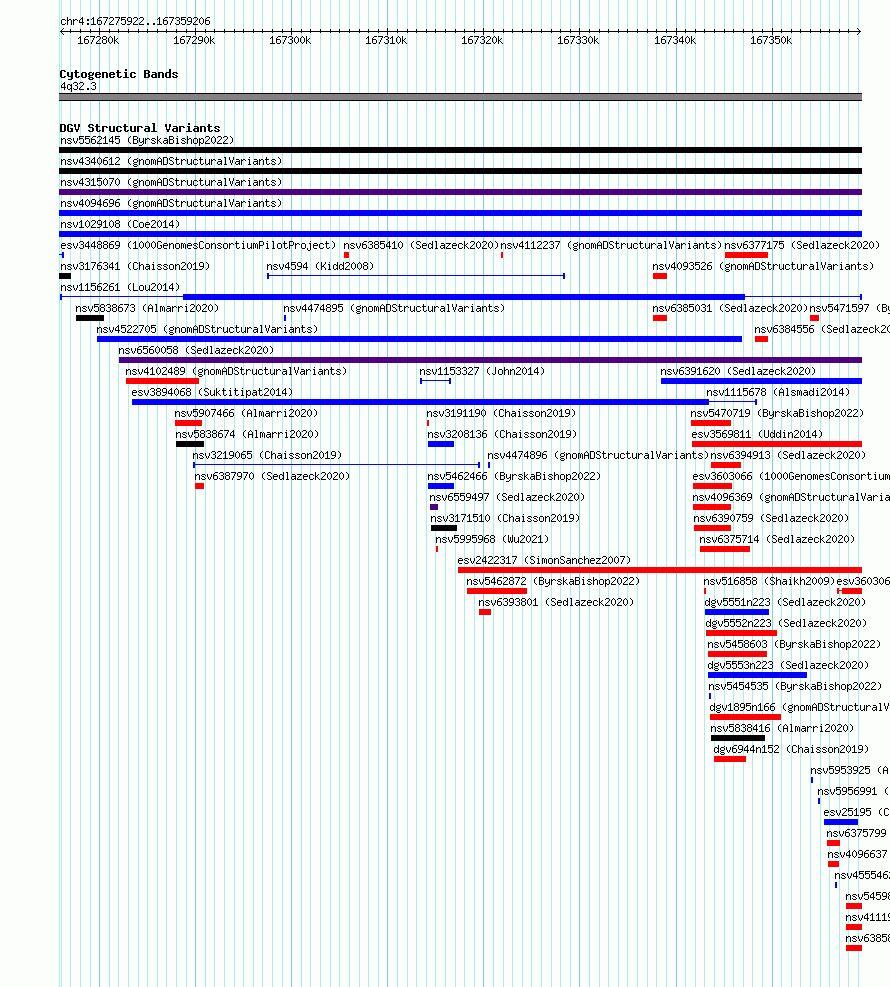
Task: Click the nsv4102489 gnomAD label
Action: pos(236,371)
